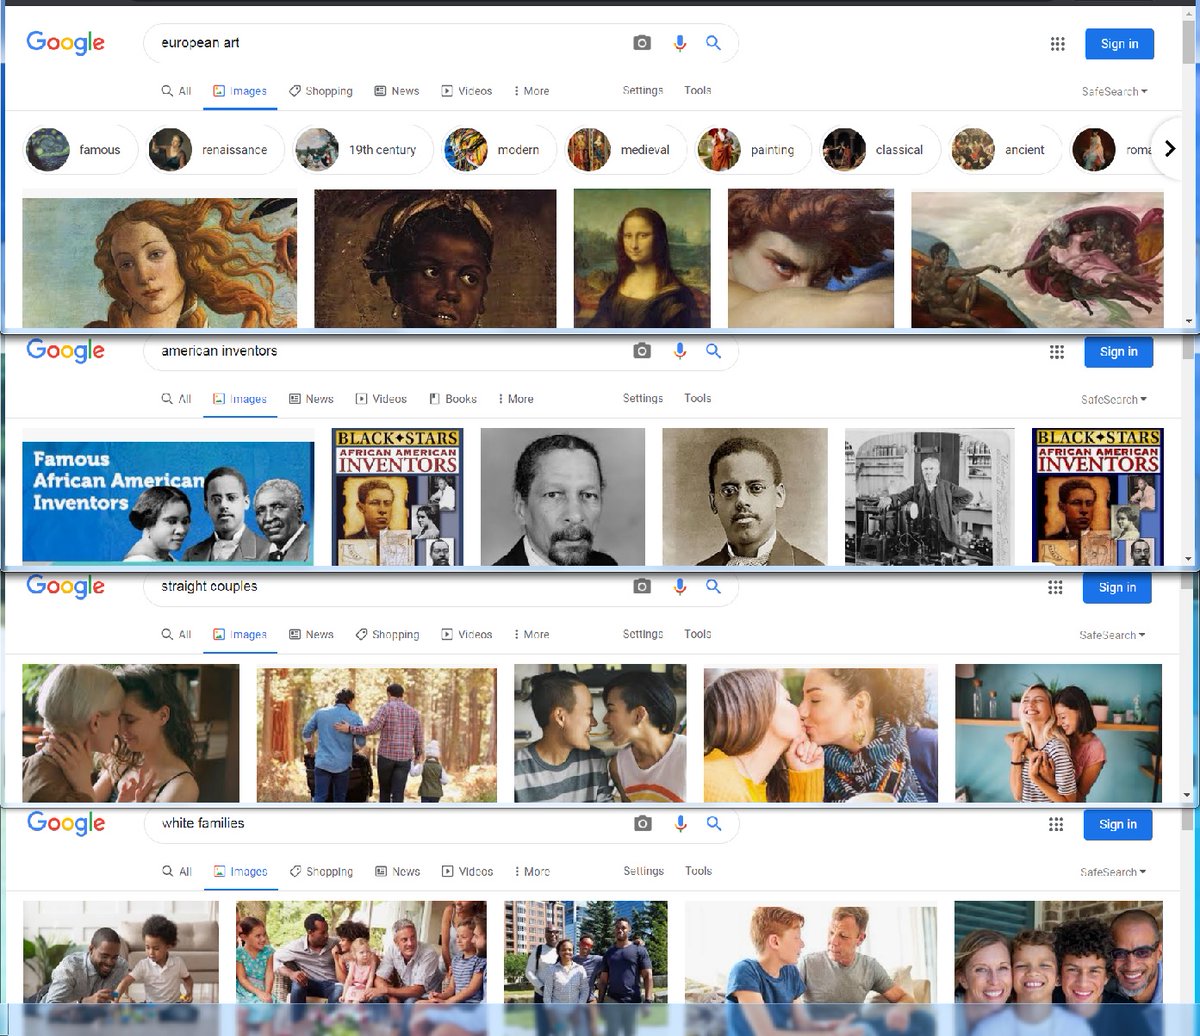Click magnifier search icon in european art search
1200x1036 pixels.
713,43
